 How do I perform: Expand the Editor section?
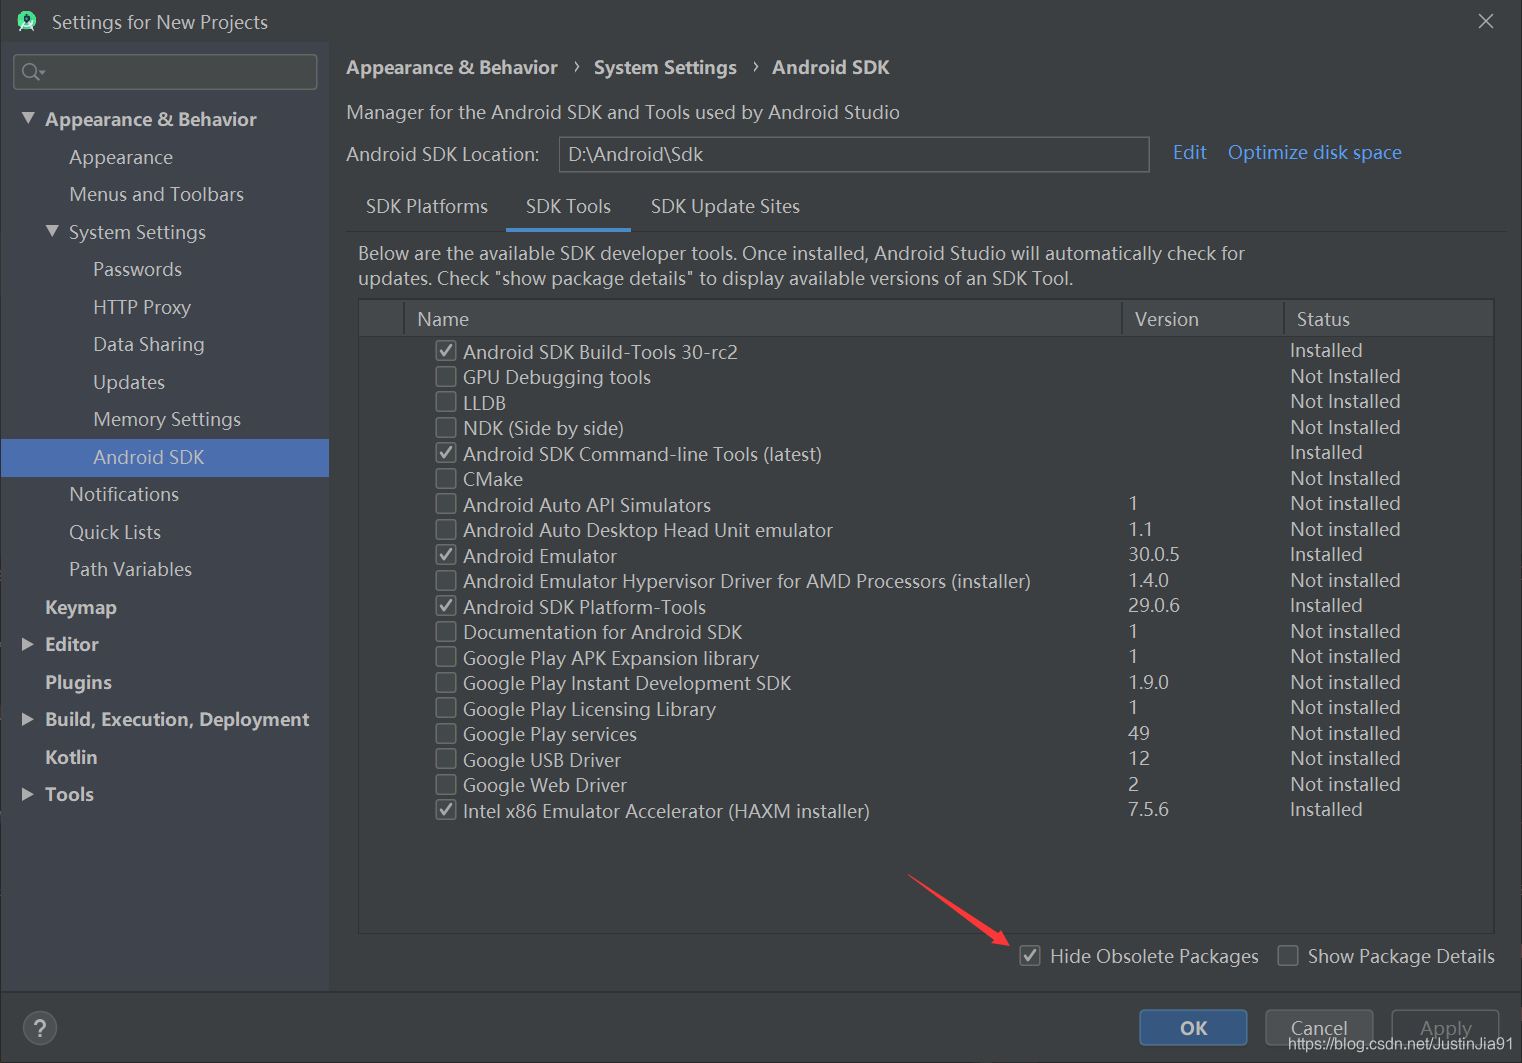(x=28, y=644)
